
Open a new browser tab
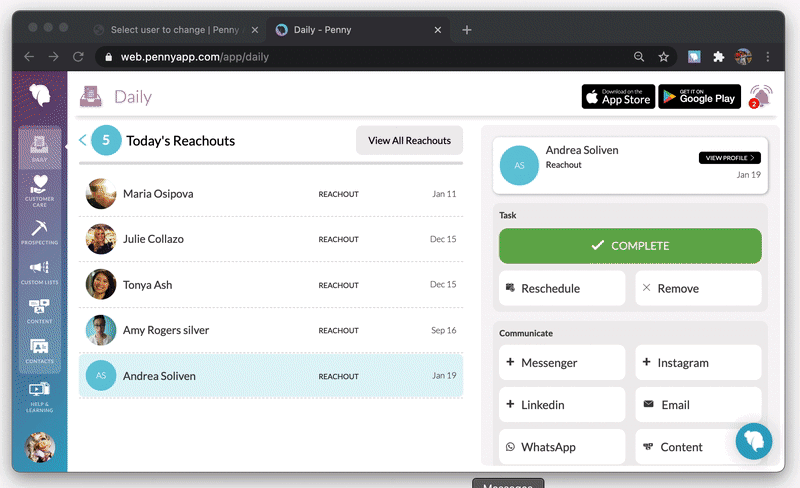[466, 30]
